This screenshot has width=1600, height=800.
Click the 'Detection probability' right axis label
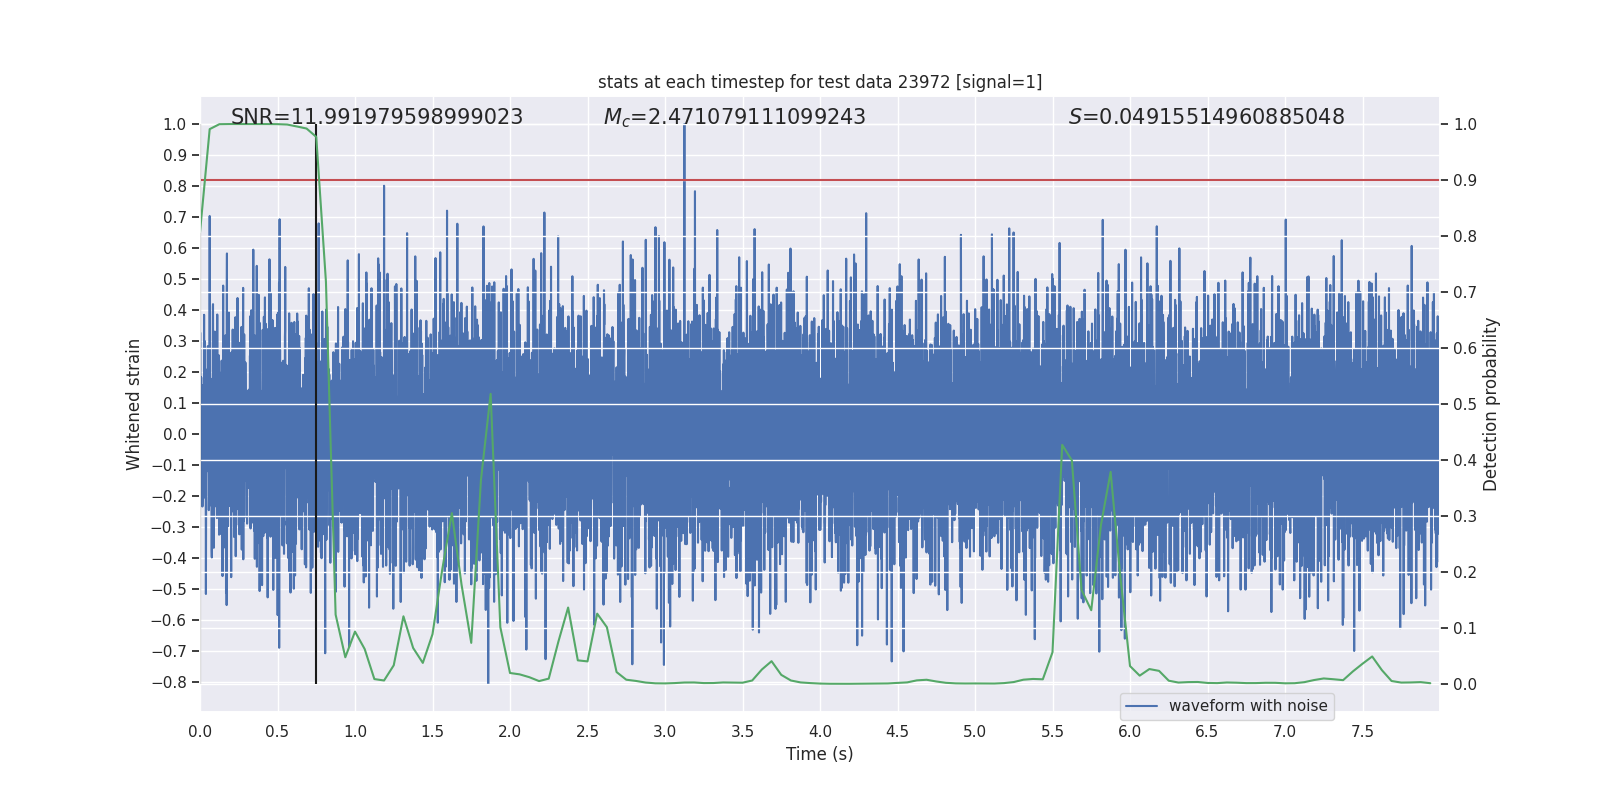[x=1490, y=404]
